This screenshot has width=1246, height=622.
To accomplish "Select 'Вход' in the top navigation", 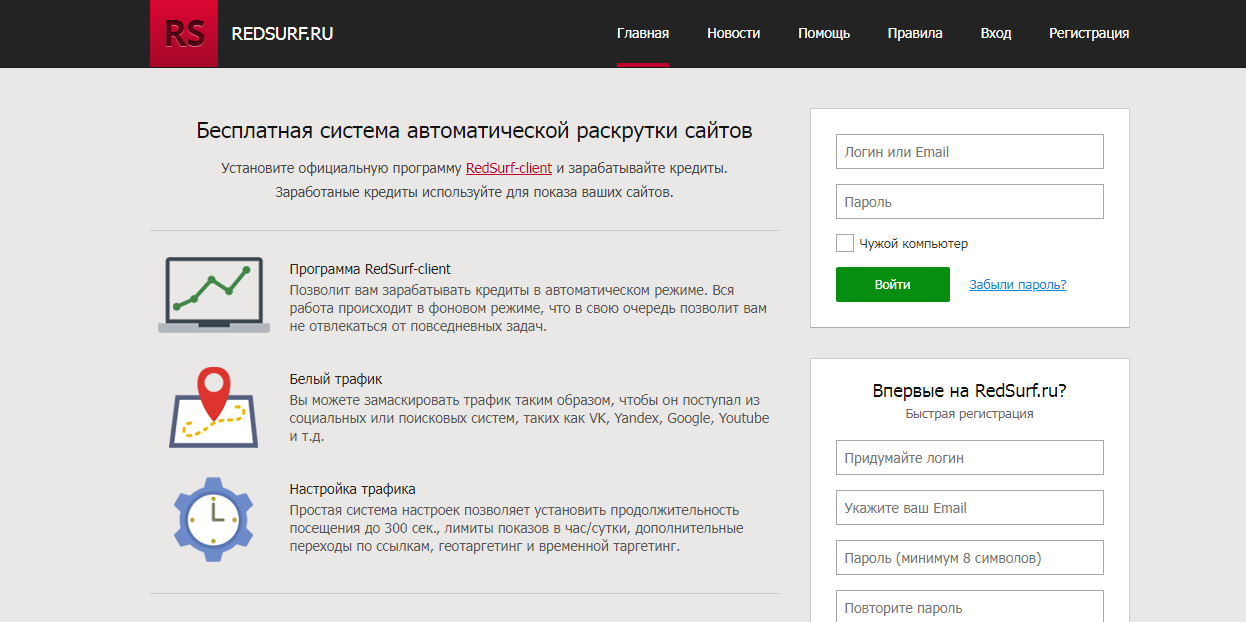I will click(996, 33).
